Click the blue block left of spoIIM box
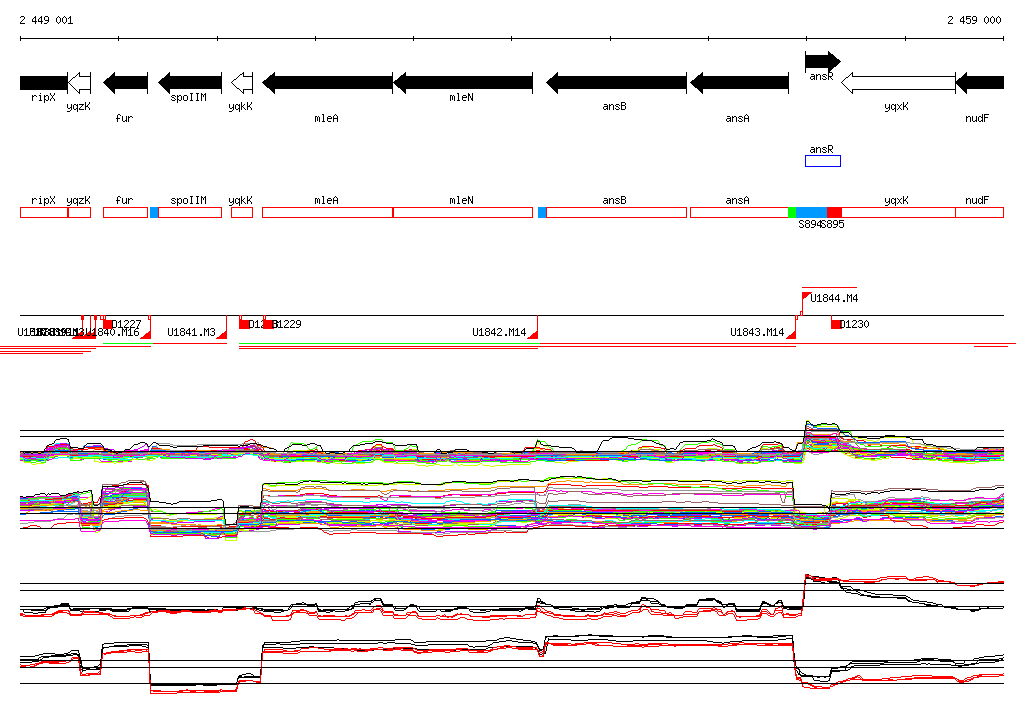The height and width of the screenshot is (714, 1024). coord(154,212)
